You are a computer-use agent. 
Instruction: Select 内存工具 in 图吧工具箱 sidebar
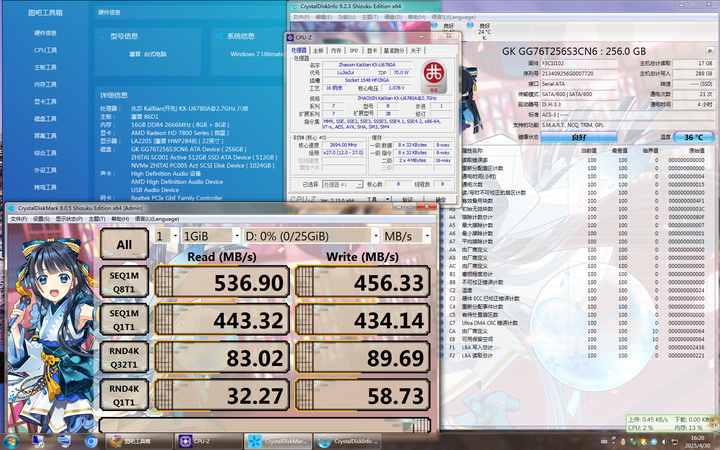(x=45, y=84)
